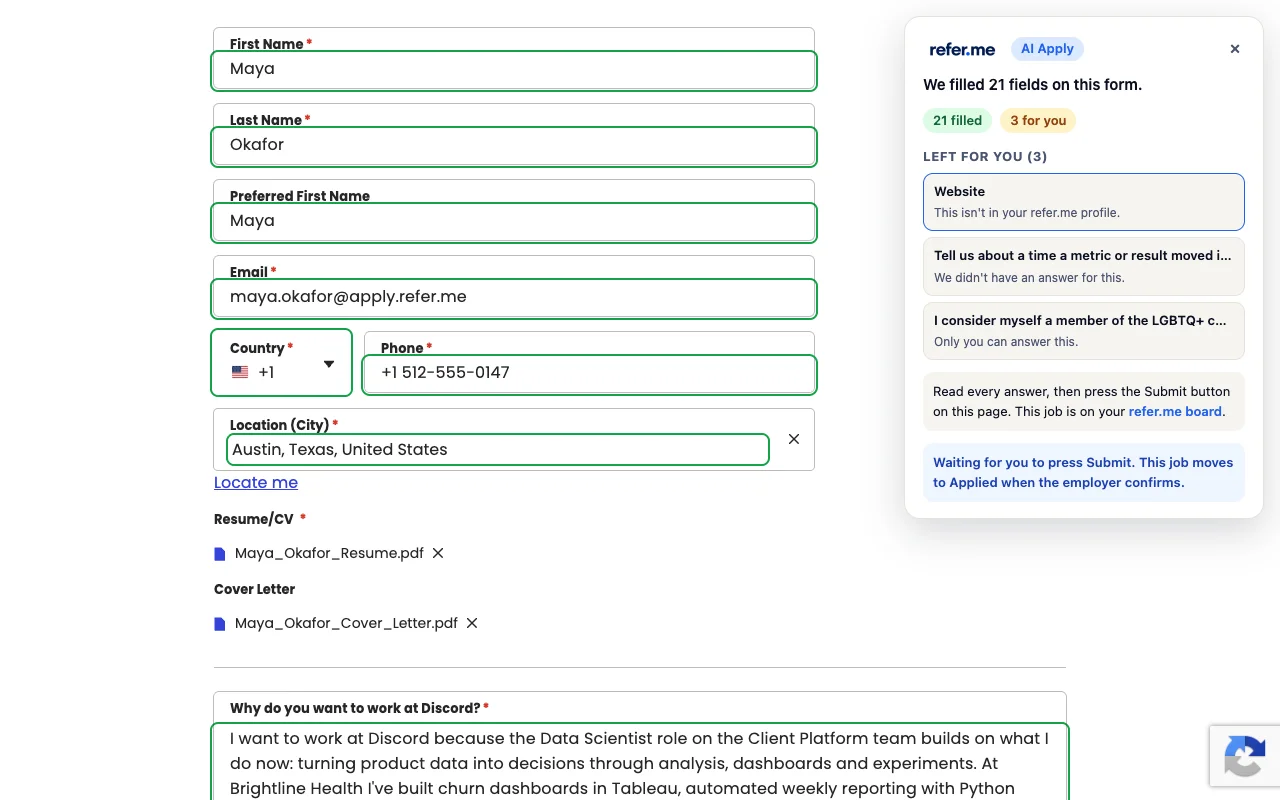Click the 'LEFT FOR YOU (3)' label
This screenshot has width=1280, height=800.
tap(985, 156)
